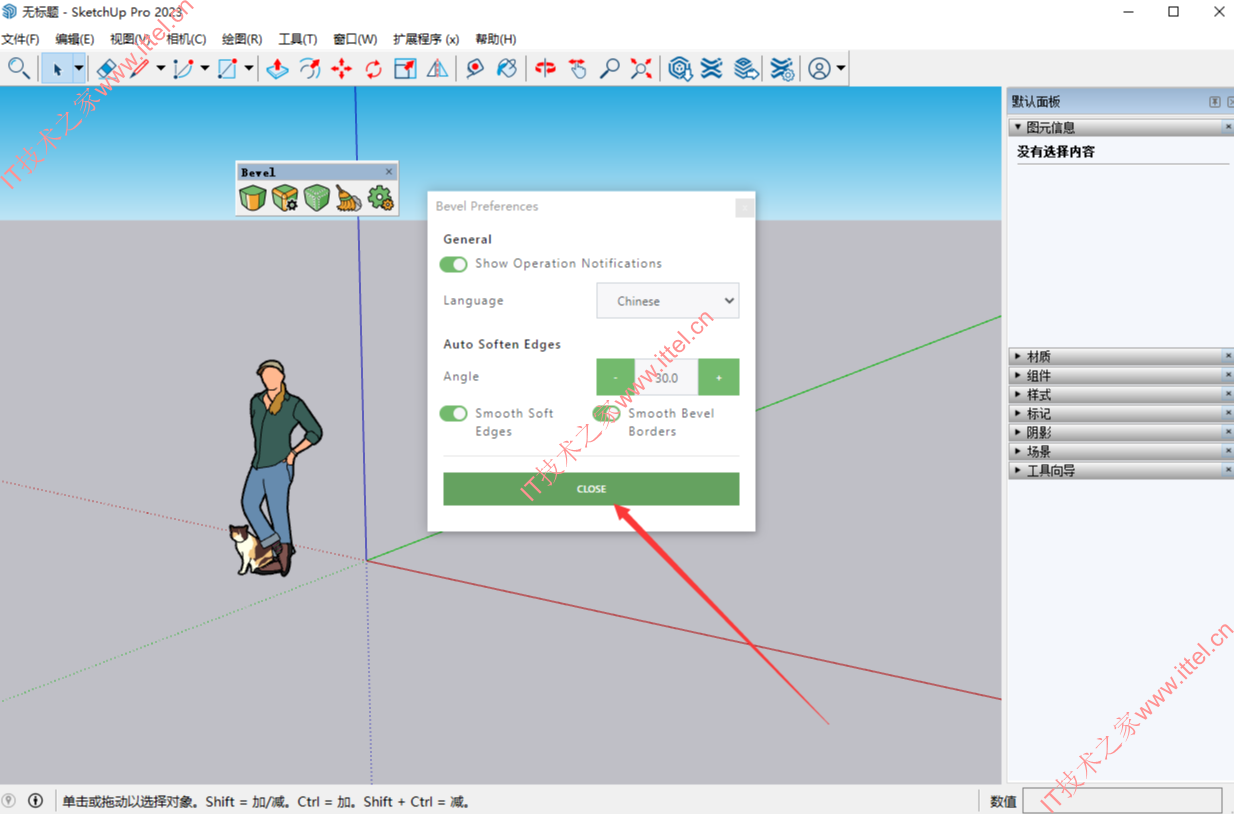Image resolution: width=1234 pixels, height=814 pixels.
Task: Open the 窗口(W) menu
Action: pos(355,39)
